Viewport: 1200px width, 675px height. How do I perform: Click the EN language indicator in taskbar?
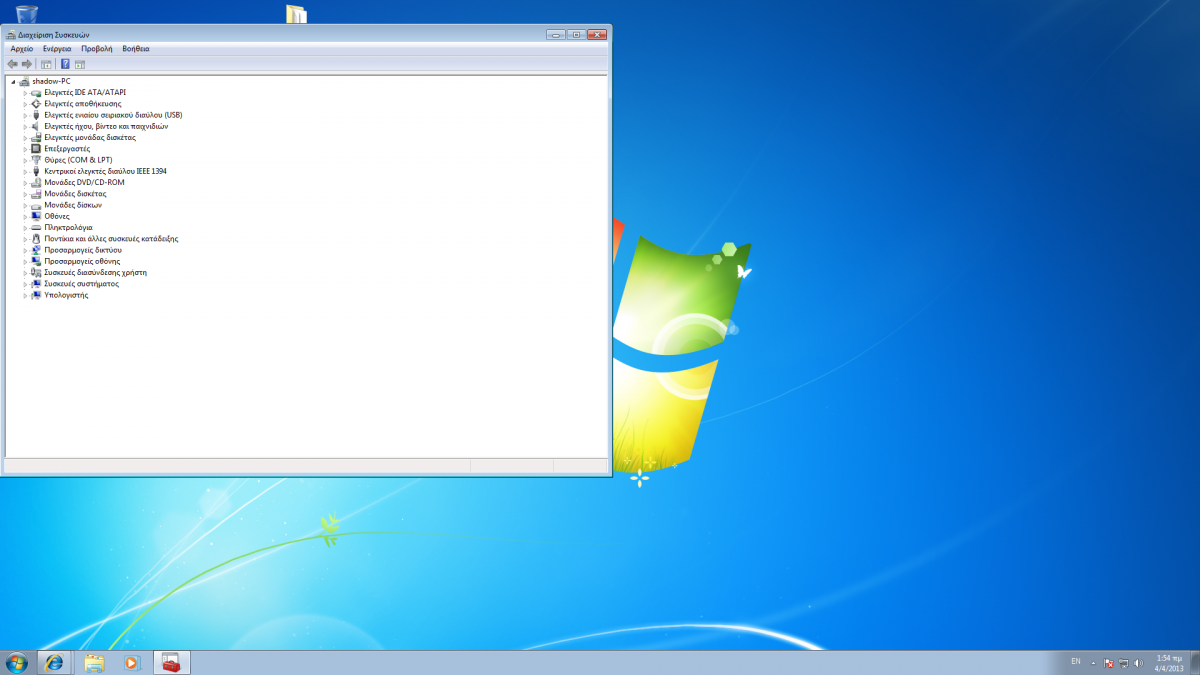tap(1076, 661)
